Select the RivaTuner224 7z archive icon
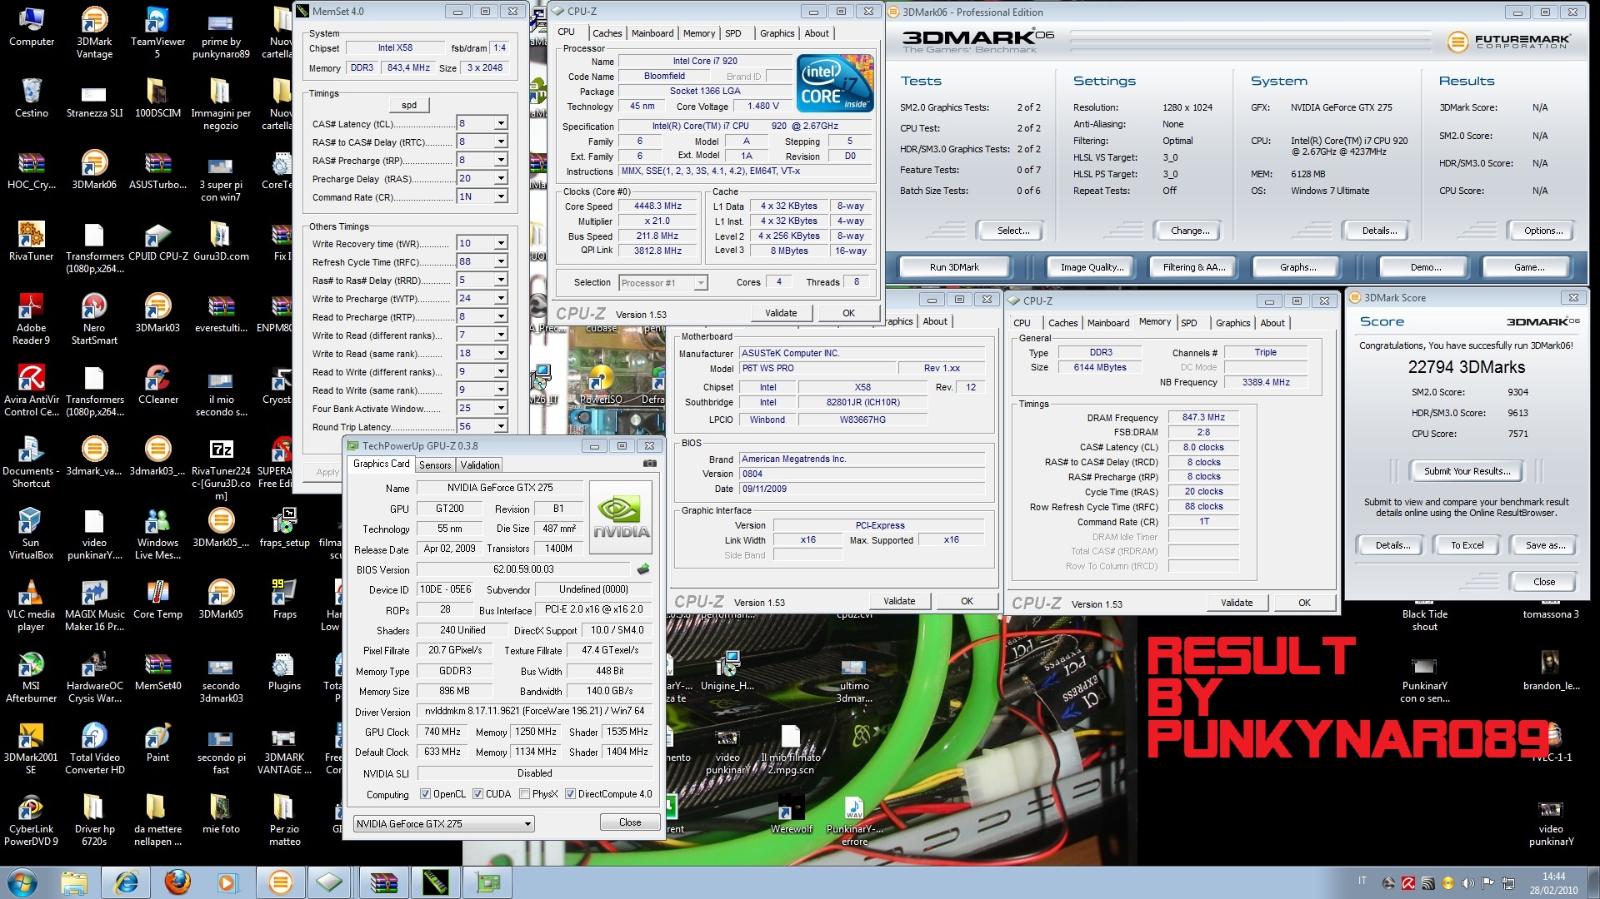 click(x=221, y=468)
